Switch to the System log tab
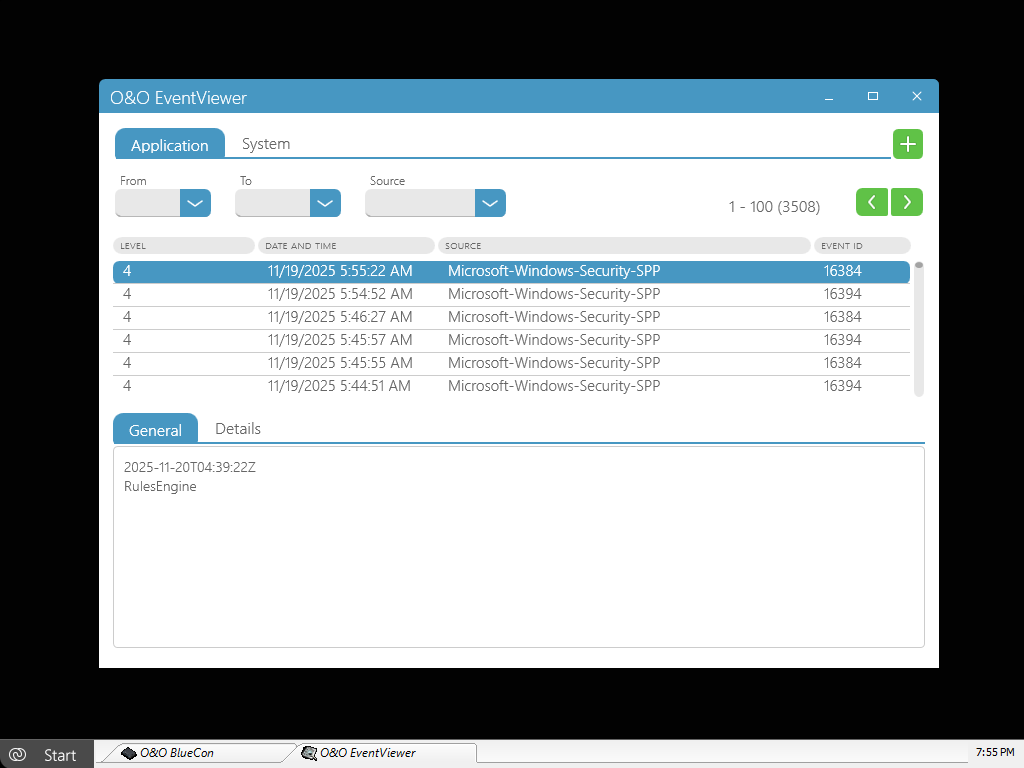This screenshot has width=1024, height=768. point(266,144)
